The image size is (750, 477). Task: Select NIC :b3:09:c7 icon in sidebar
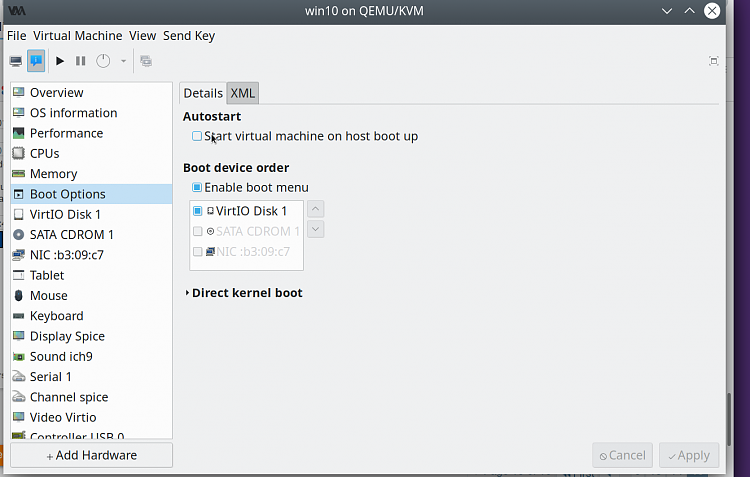click(x=19, y=255)
